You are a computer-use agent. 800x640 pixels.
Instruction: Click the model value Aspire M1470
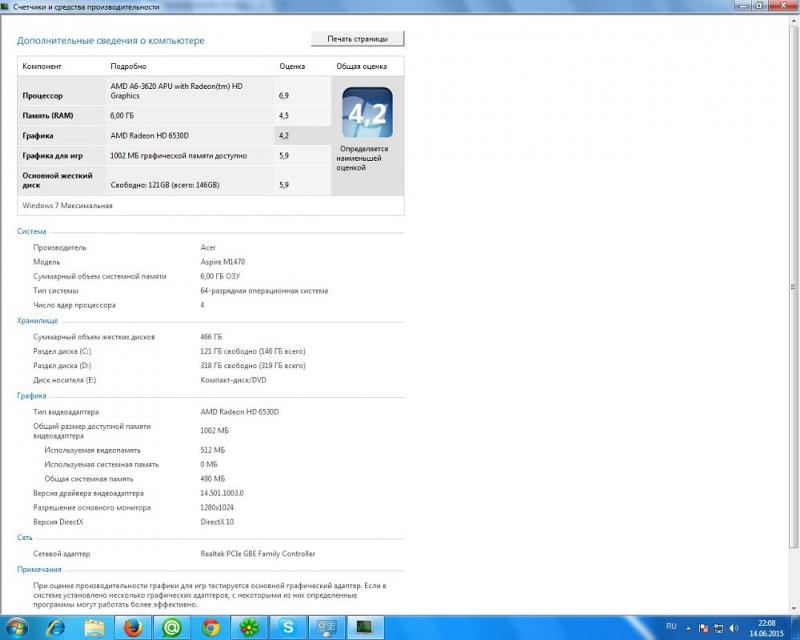222,262
